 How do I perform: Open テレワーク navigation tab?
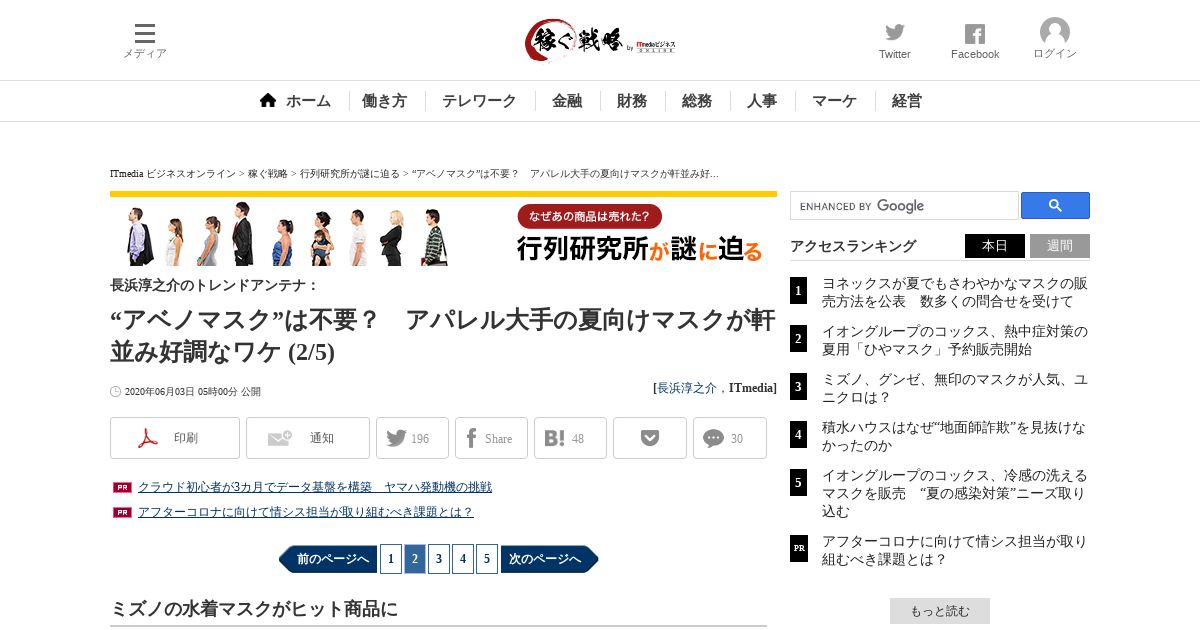(479, 101)
